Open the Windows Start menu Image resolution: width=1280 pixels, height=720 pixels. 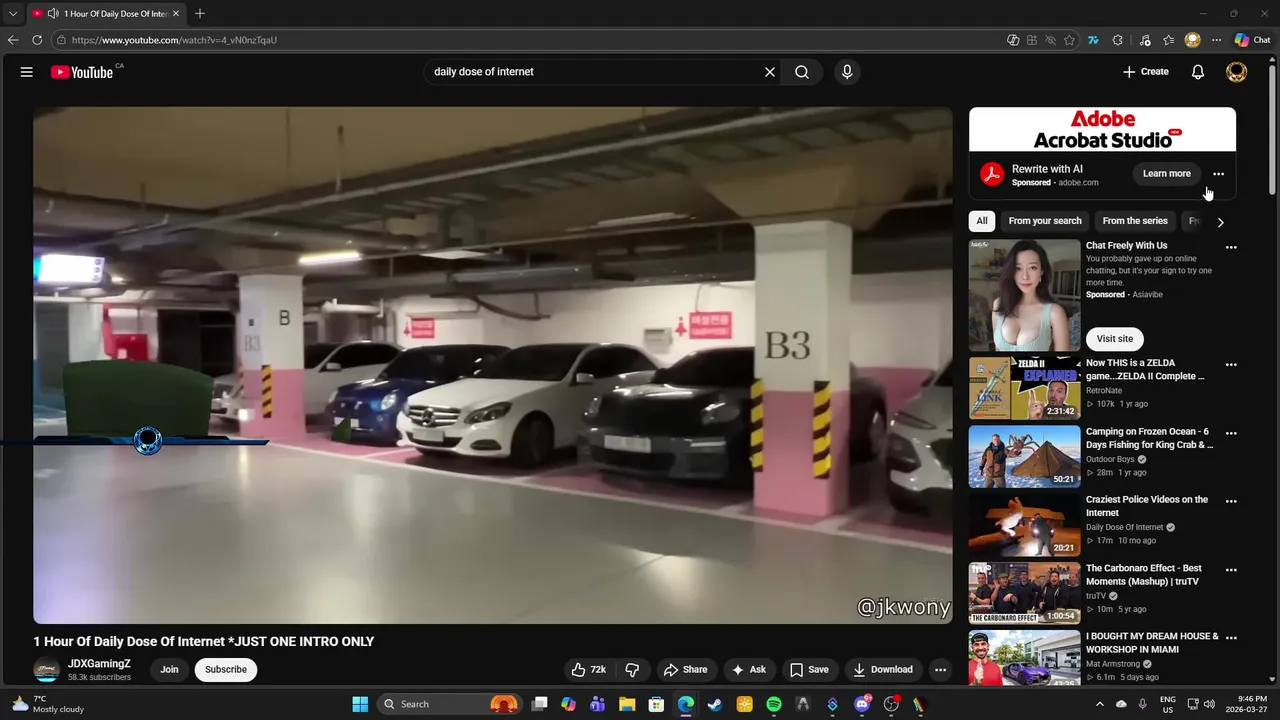(360, 704)
